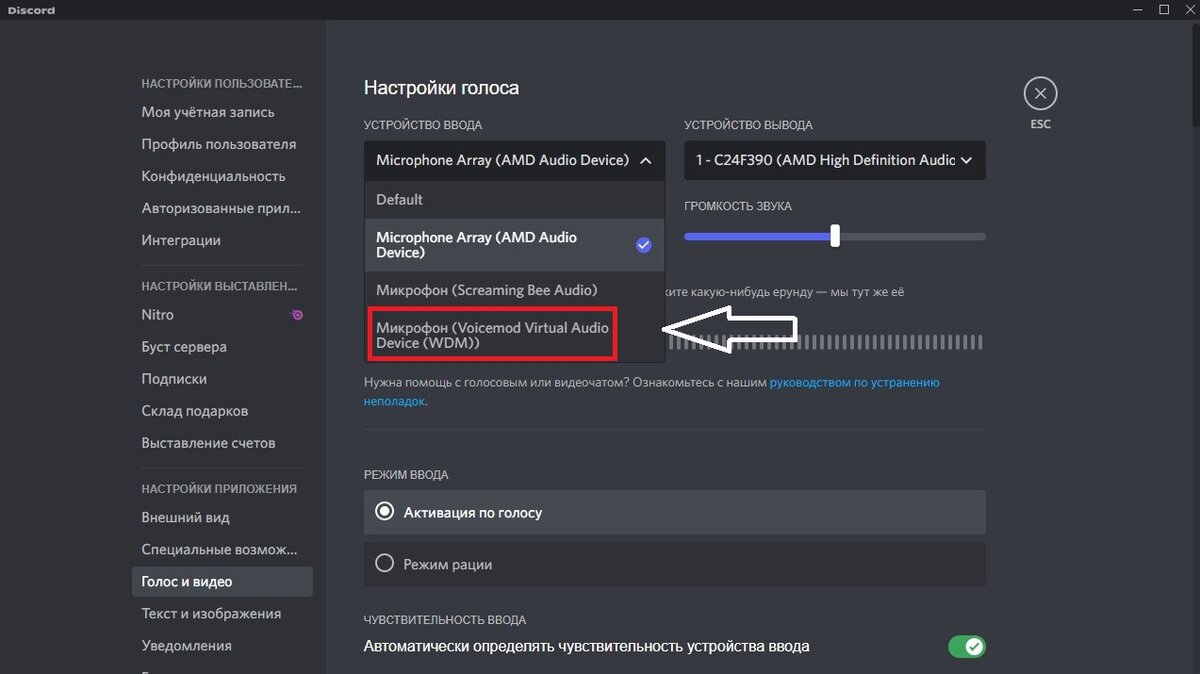
Task: Click the Устройство вывода label
Action: coord(748,125)
